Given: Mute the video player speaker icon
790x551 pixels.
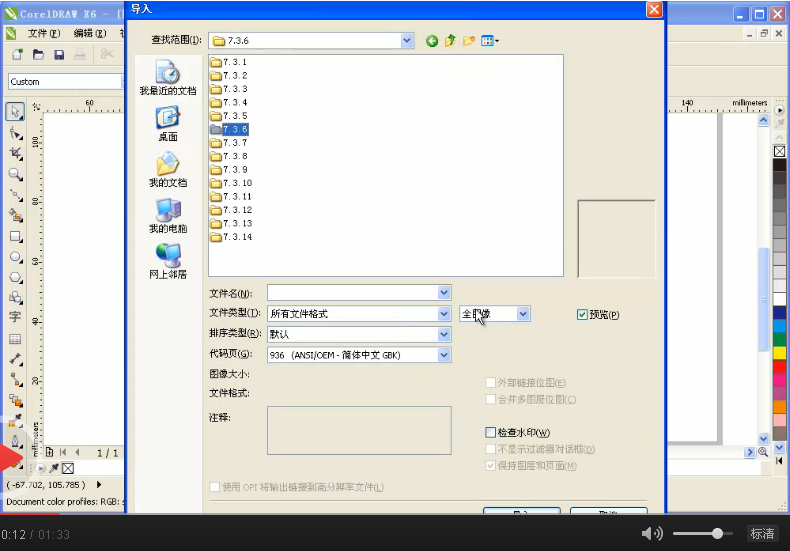Looking at the screenshot, I should pyautogui.click(x=652, y=533).
